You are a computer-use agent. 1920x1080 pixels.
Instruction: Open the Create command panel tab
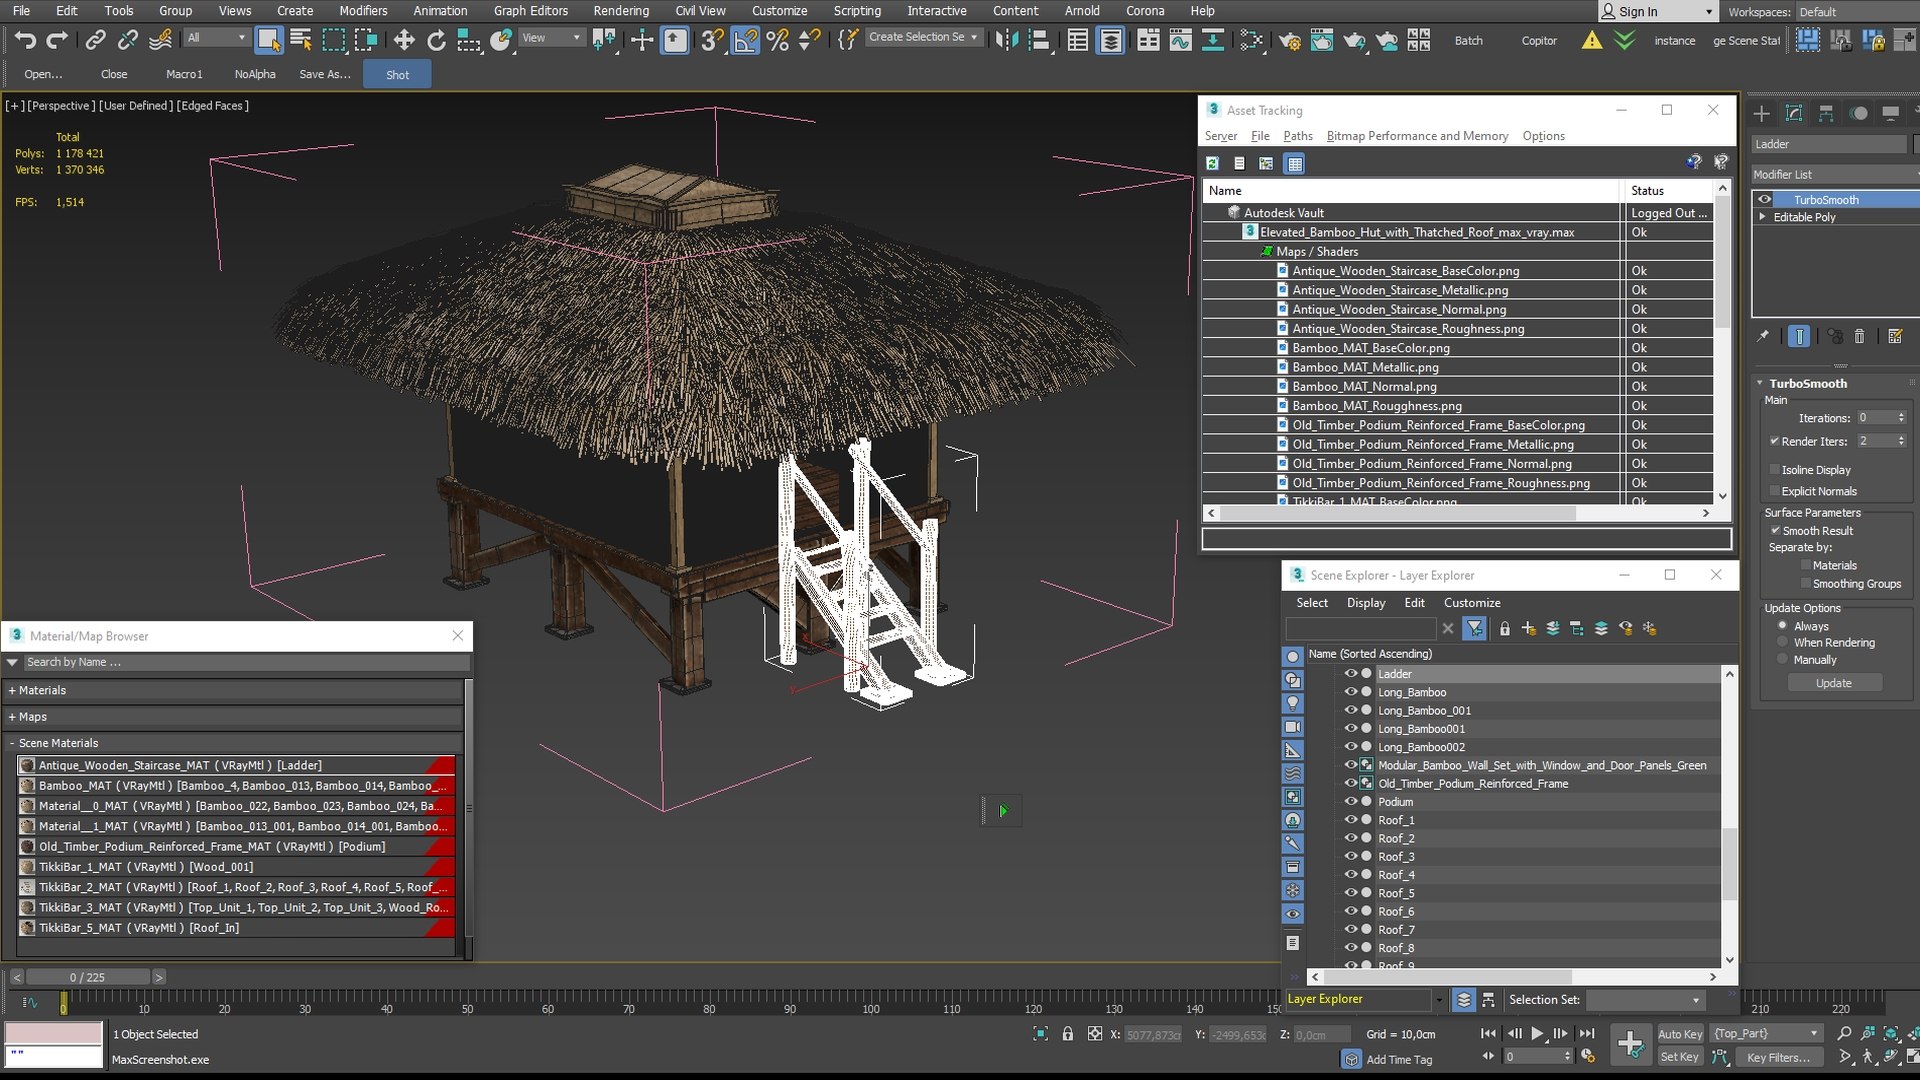(1762, 113)
